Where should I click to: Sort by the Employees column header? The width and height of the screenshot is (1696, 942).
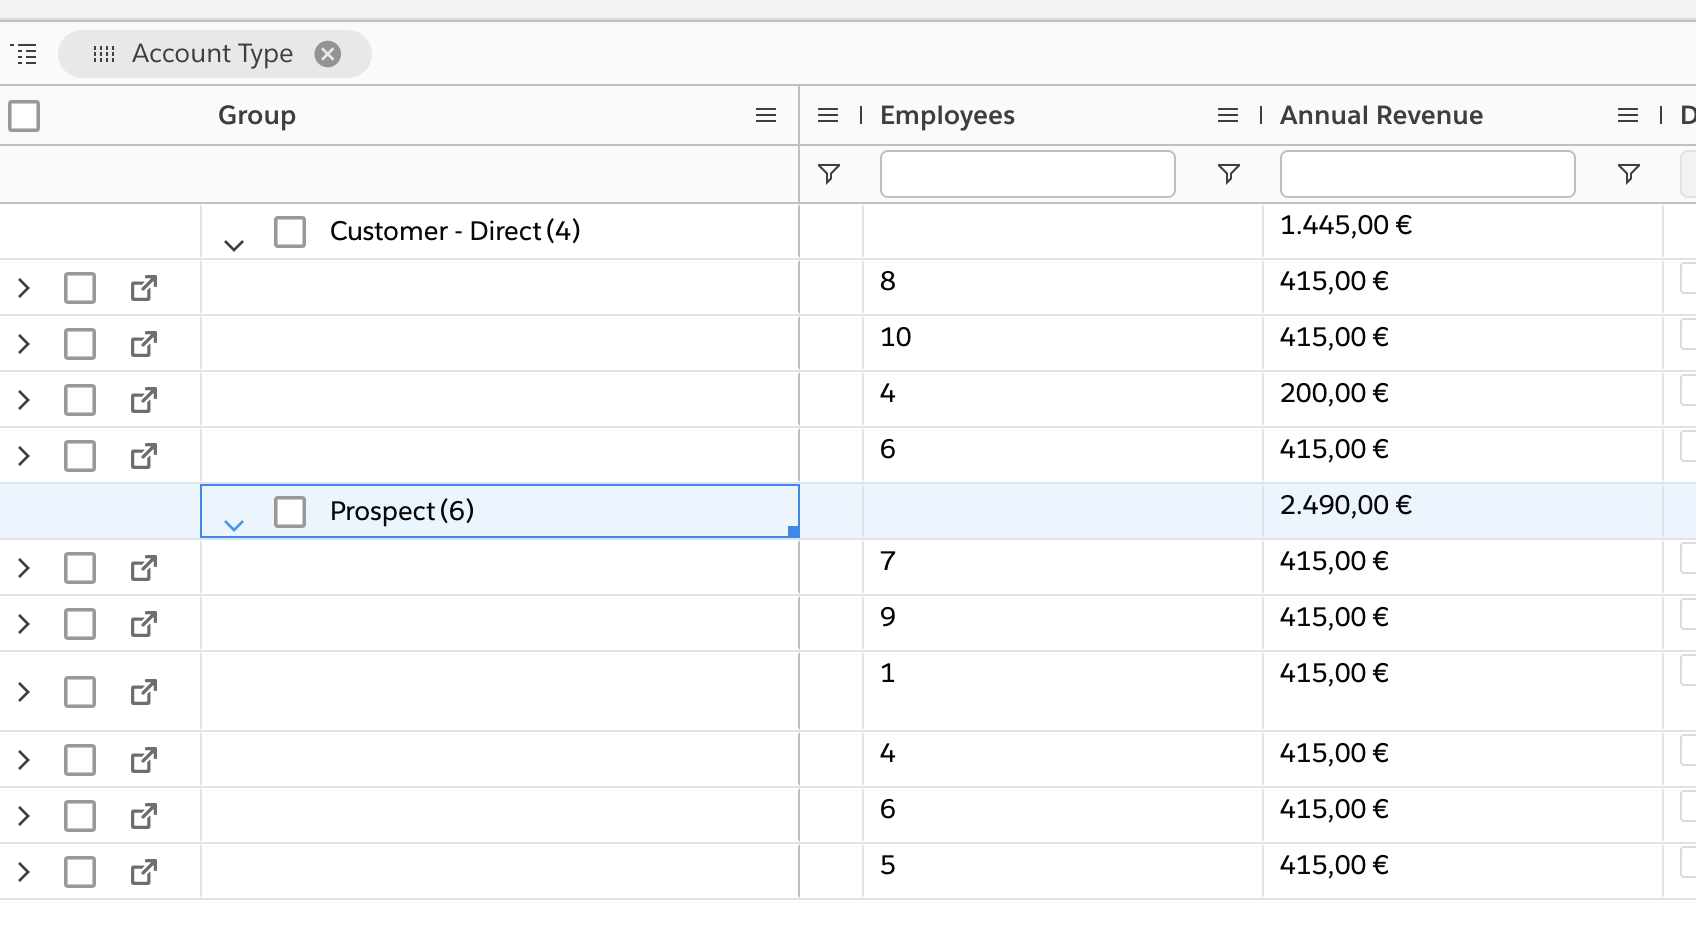click(947, 116)
